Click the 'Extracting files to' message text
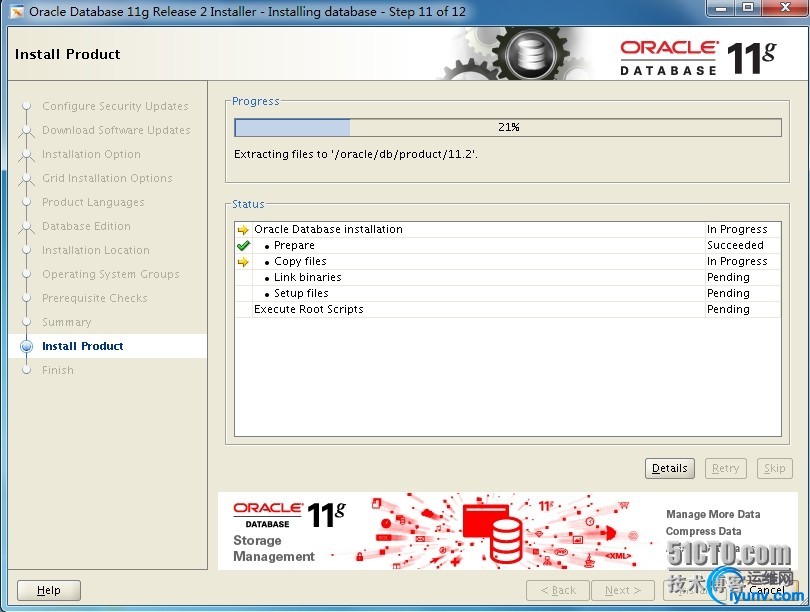Image resolution: width=810 pixels, height=612 pixels. [x=356, y=154]
